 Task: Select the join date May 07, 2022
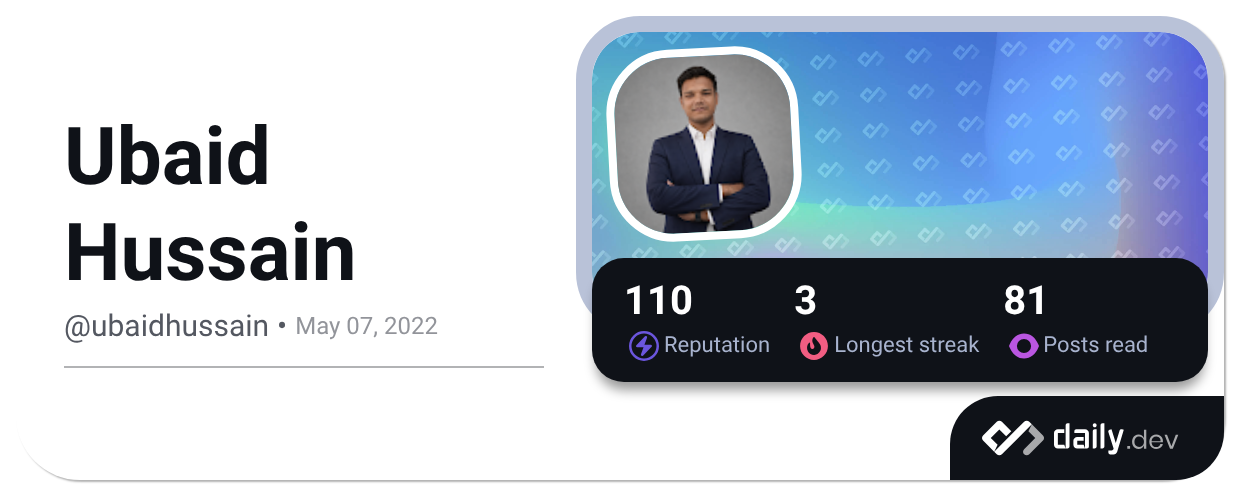click(x=366, y=326)
